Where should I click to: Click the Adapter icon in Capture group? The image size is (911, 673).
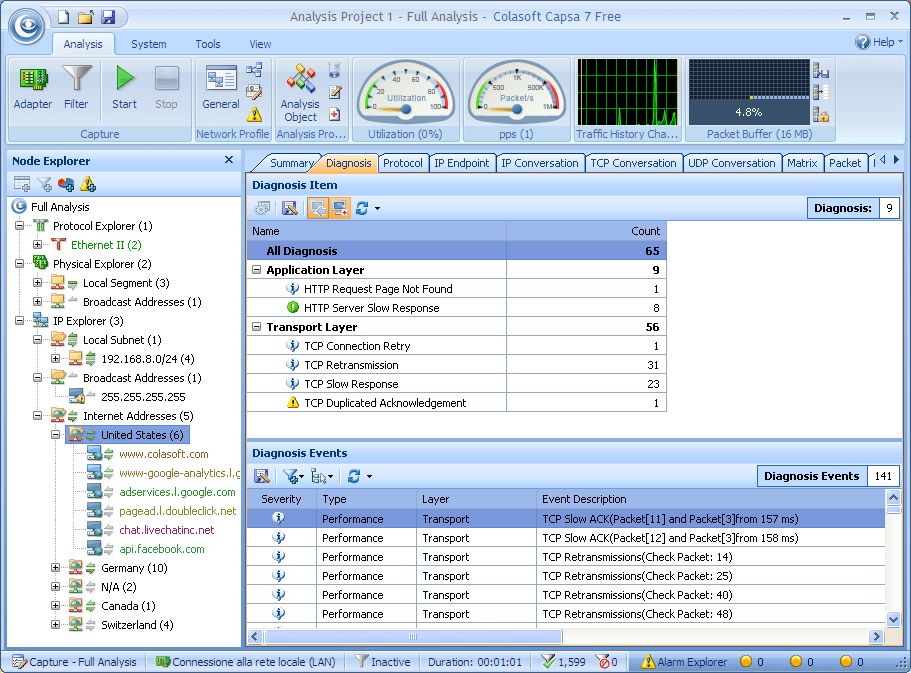[33, 87]
